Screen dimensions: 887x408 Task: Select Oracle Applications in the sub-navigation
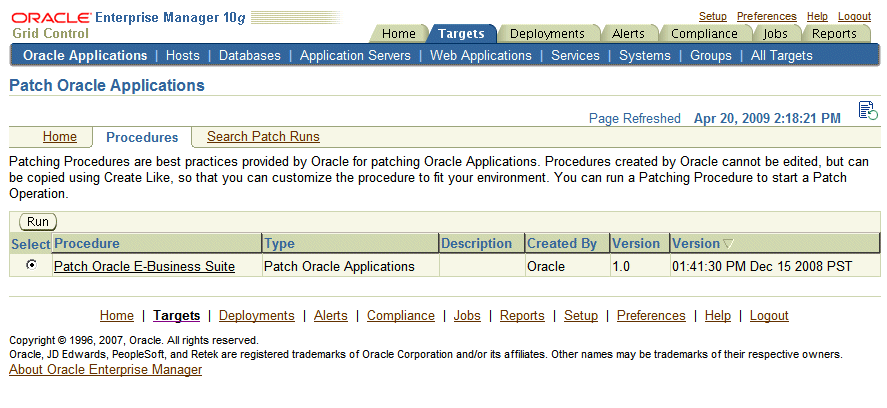click(85, 55)
